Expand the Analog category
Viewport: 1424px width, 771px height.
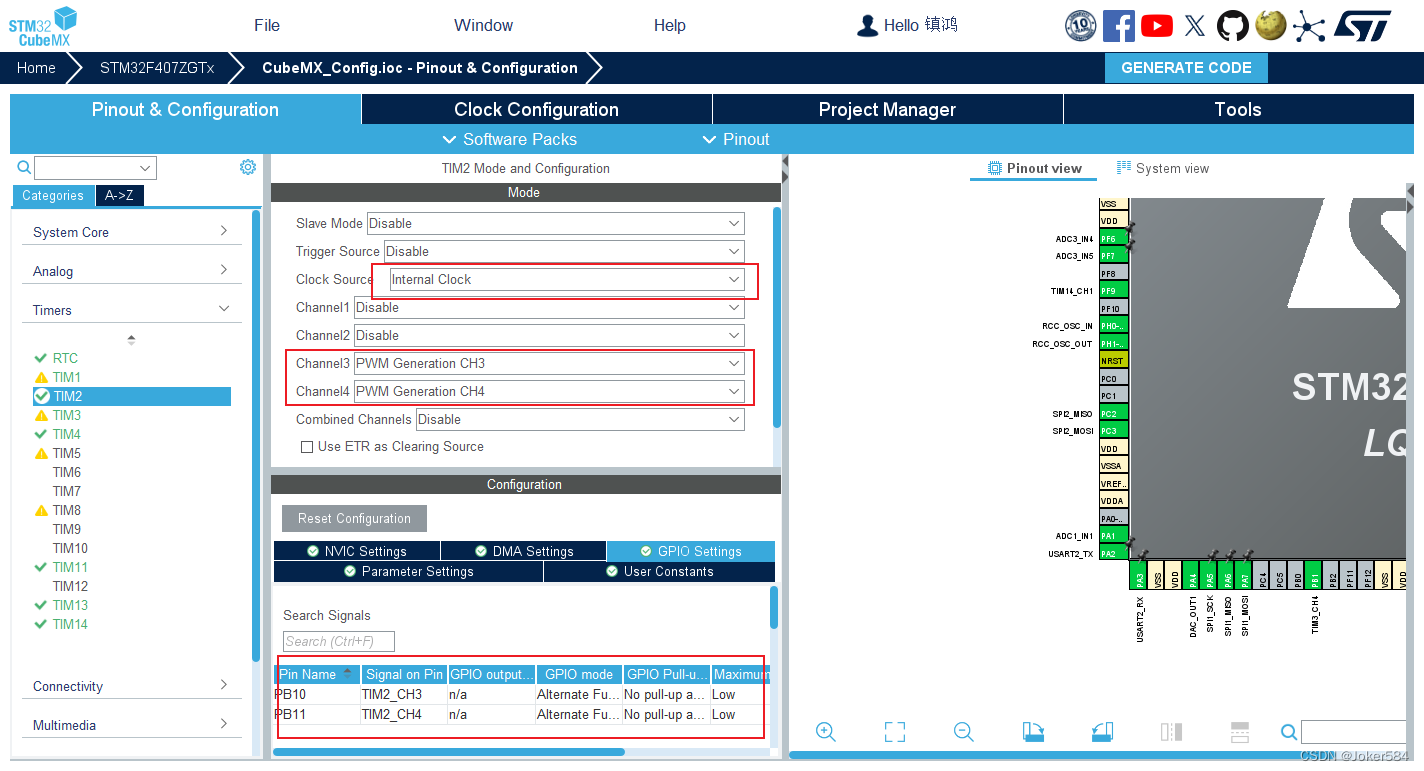click(131, 271)
